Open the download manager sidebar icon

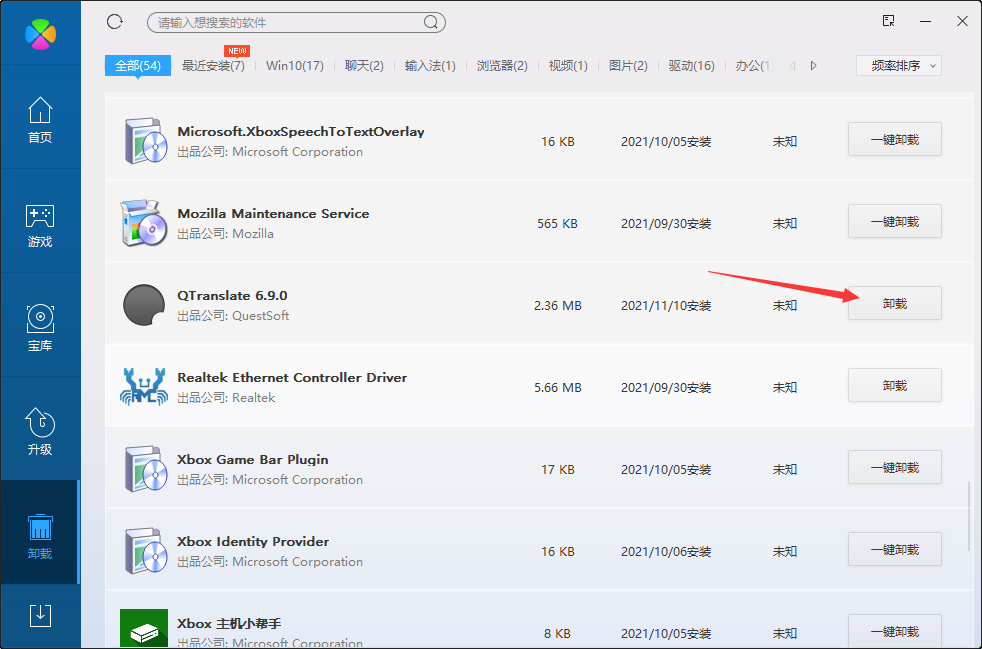40,616
